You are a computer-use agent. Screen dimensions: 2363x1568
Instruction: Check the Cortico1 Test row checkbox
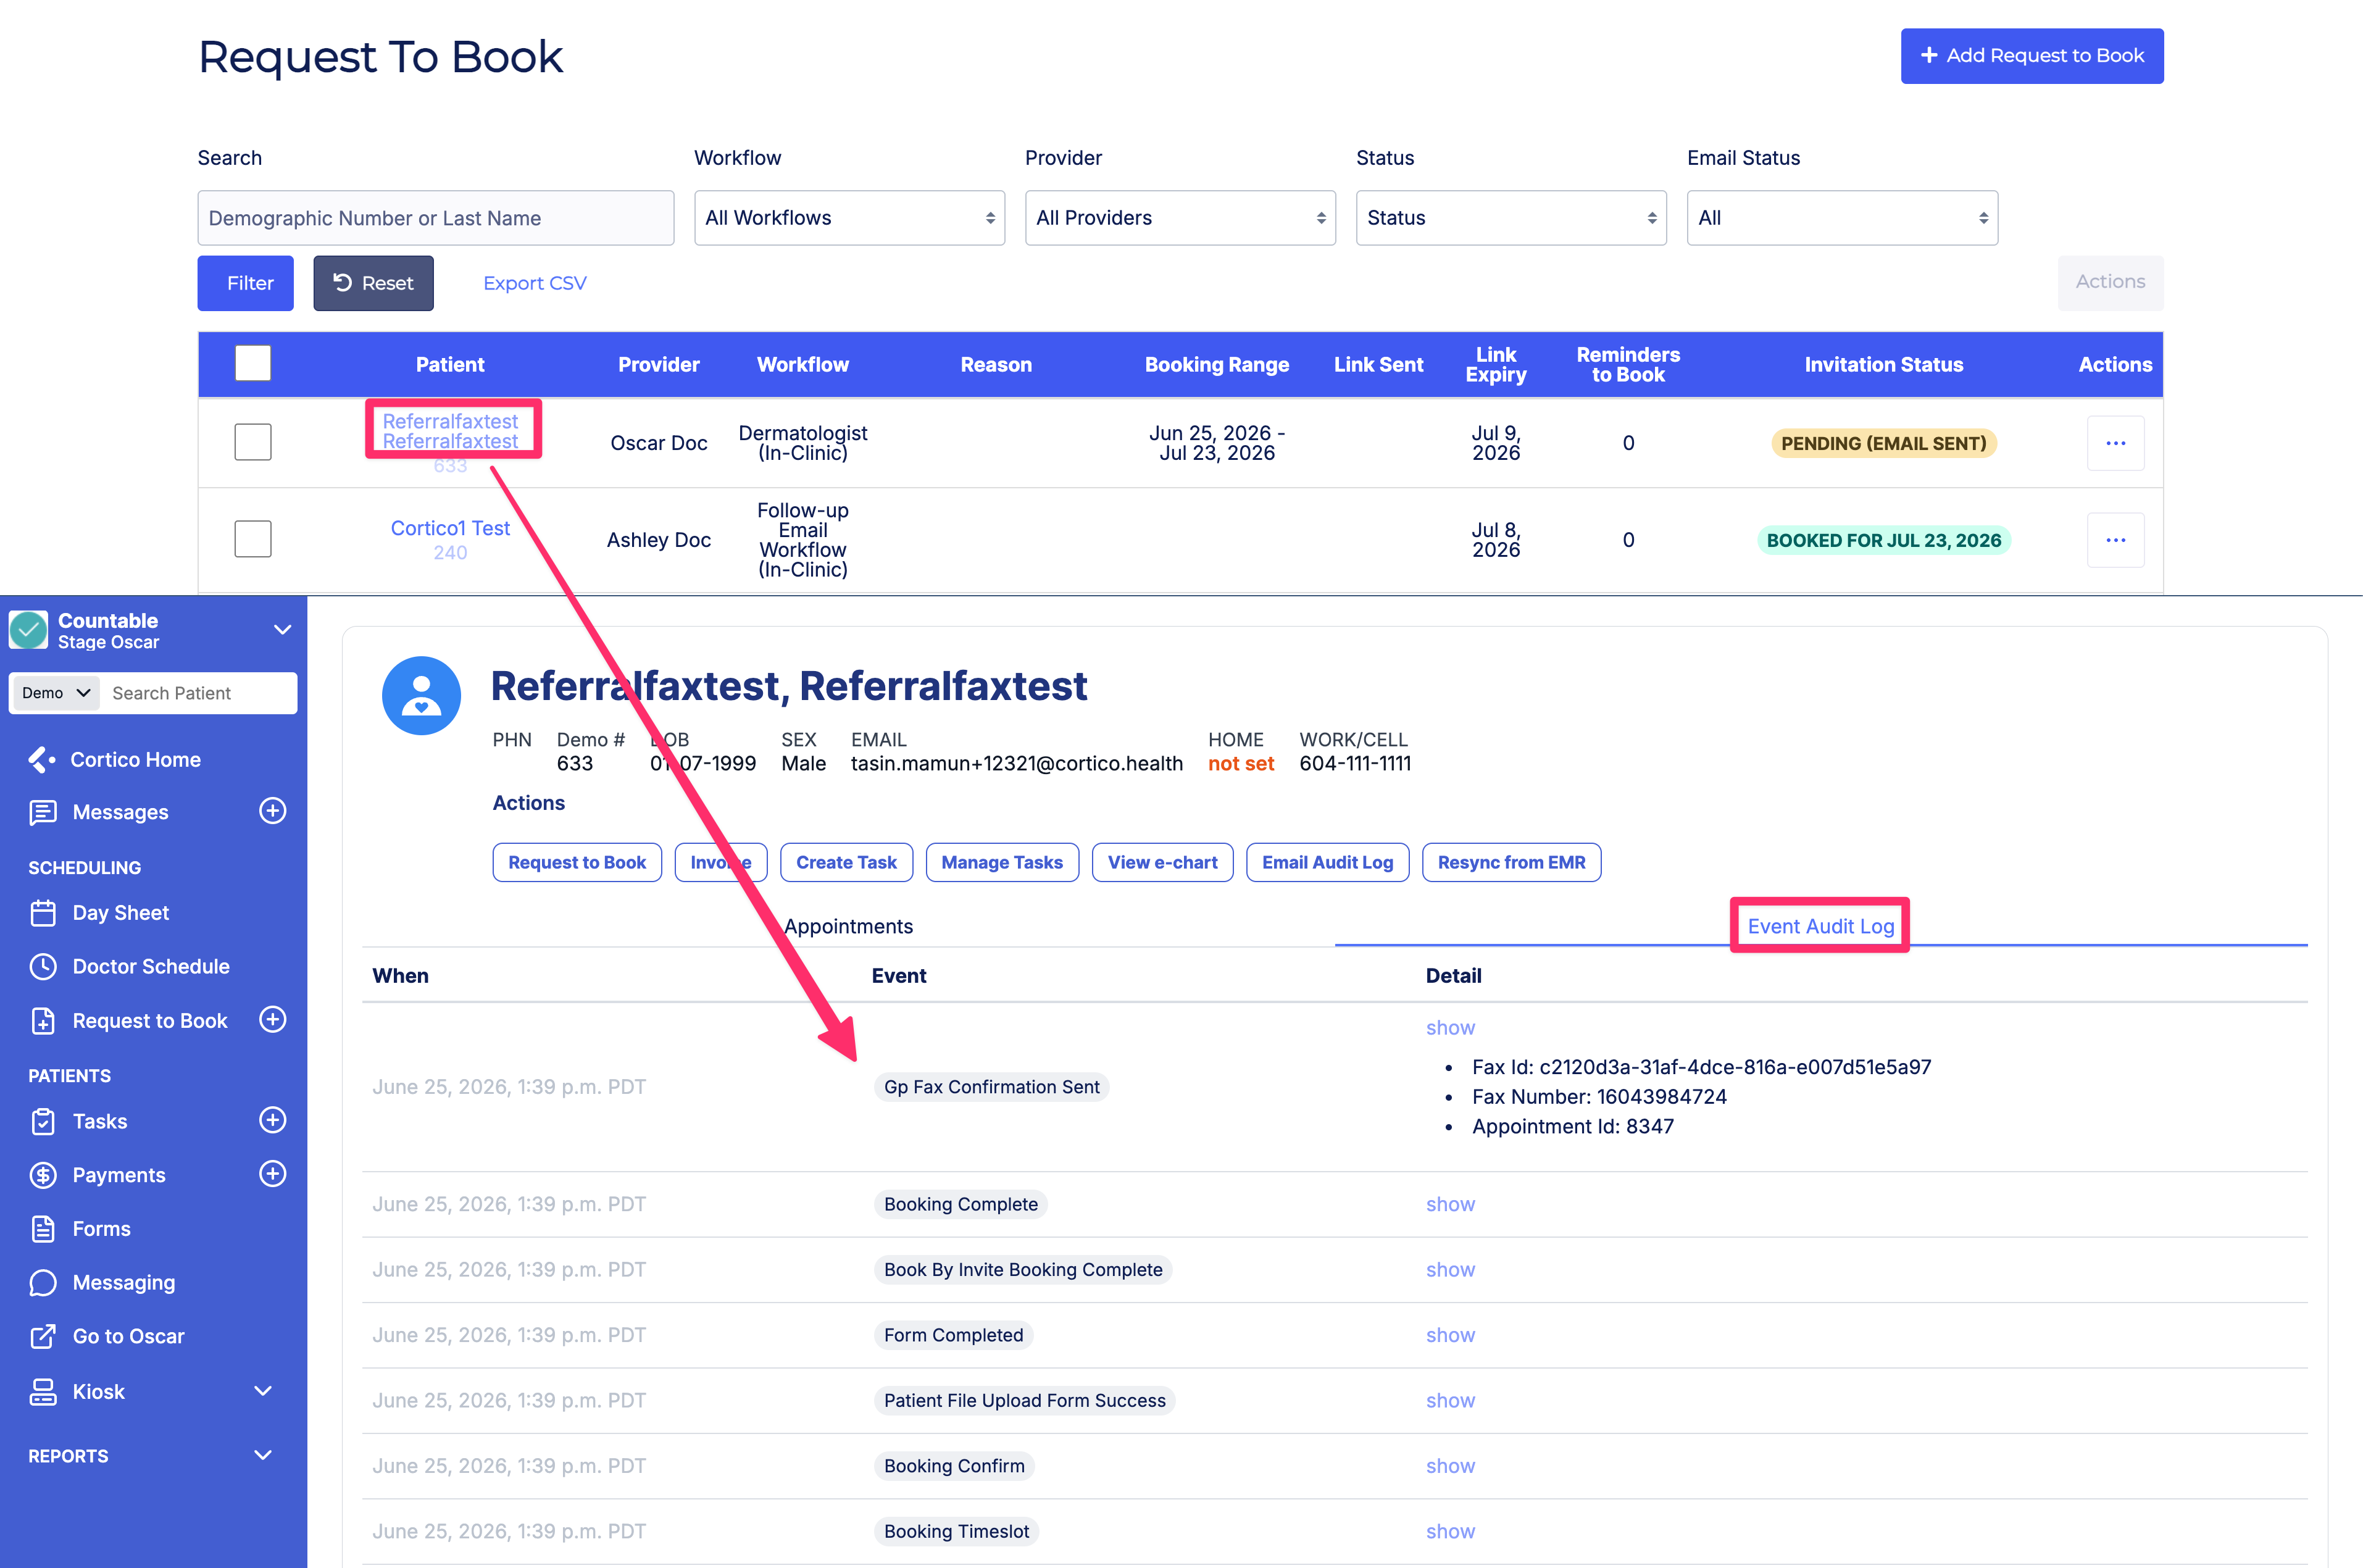coord(253,539)
